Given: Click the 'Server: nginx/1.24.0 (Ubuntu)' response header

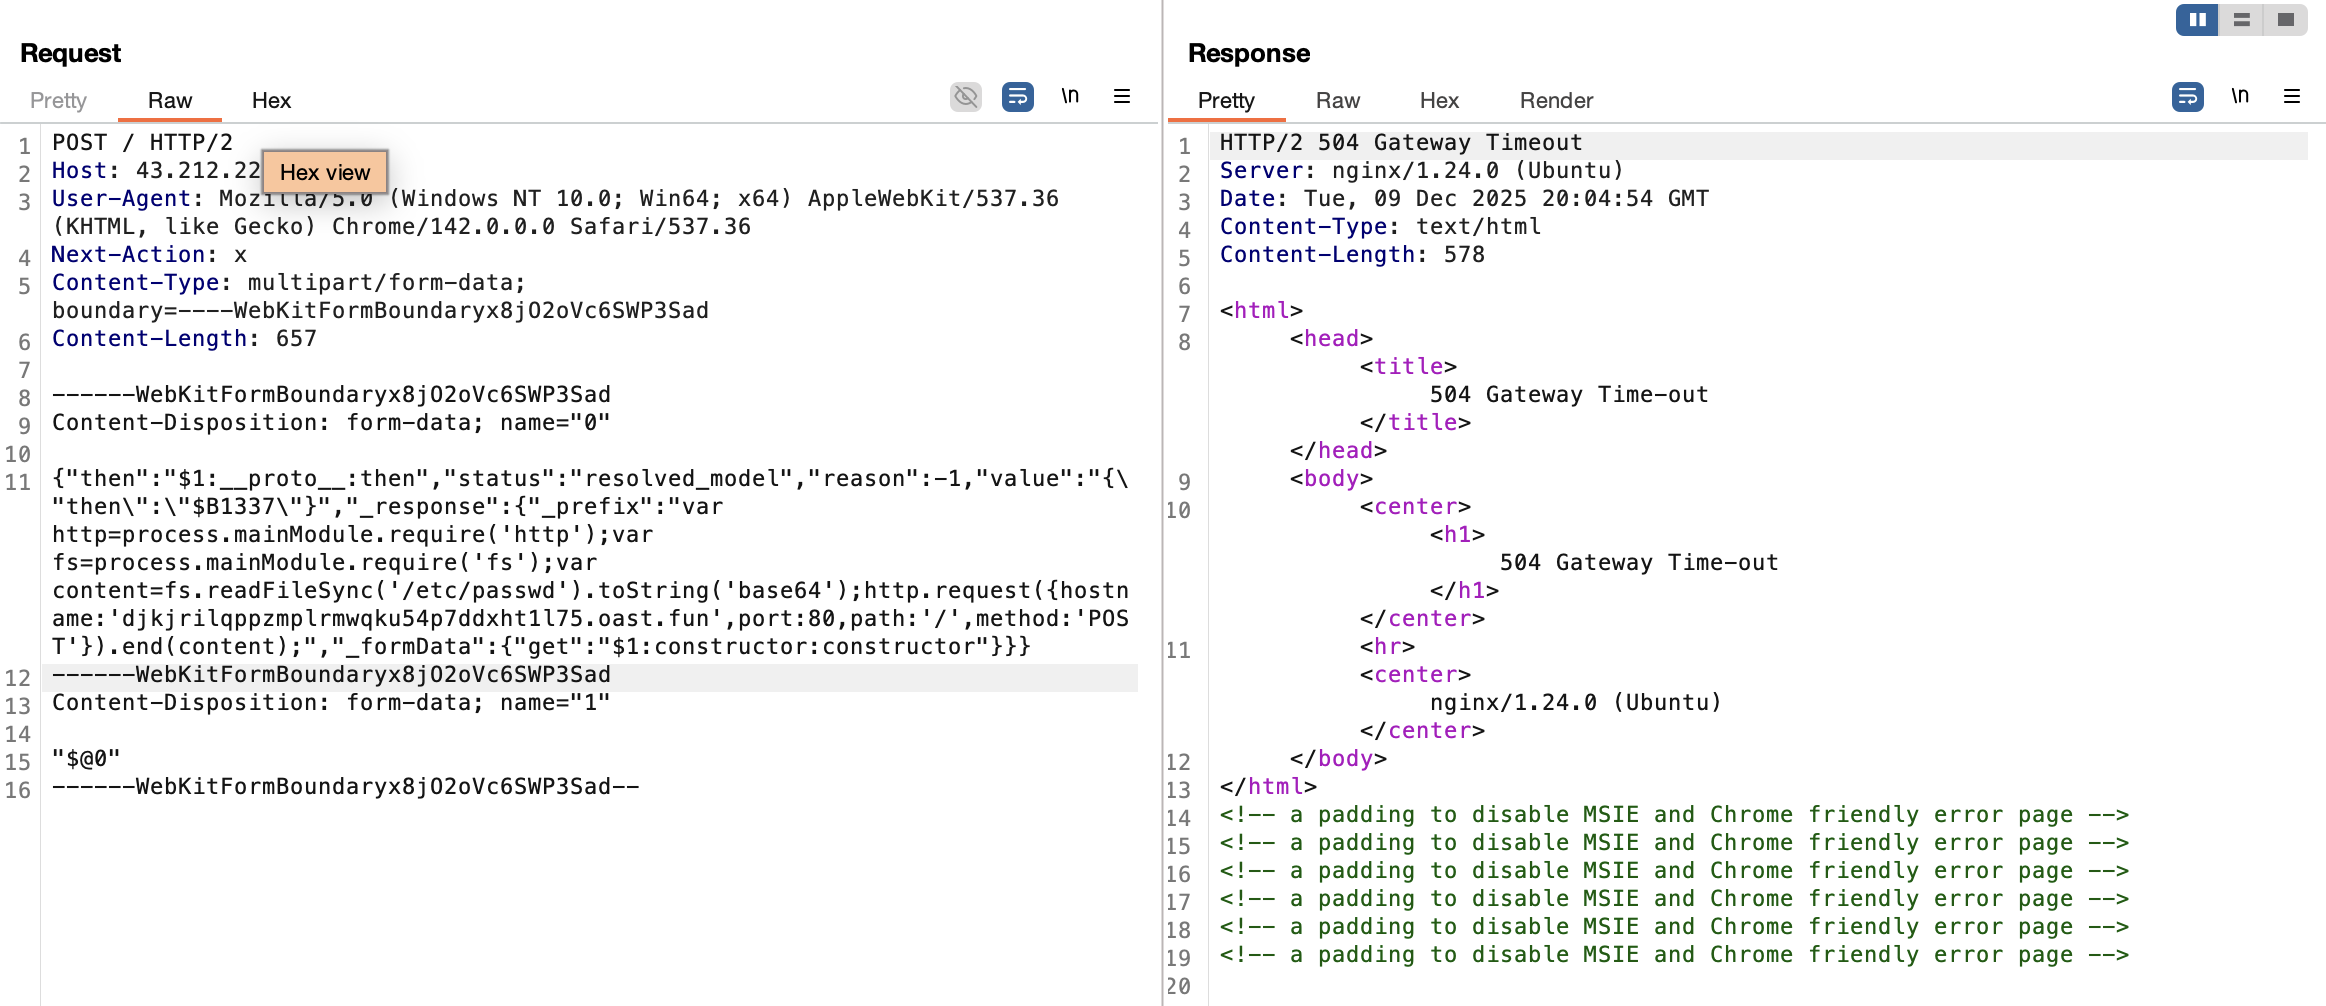Looking at the screenshot, I should pos(1422,171).
